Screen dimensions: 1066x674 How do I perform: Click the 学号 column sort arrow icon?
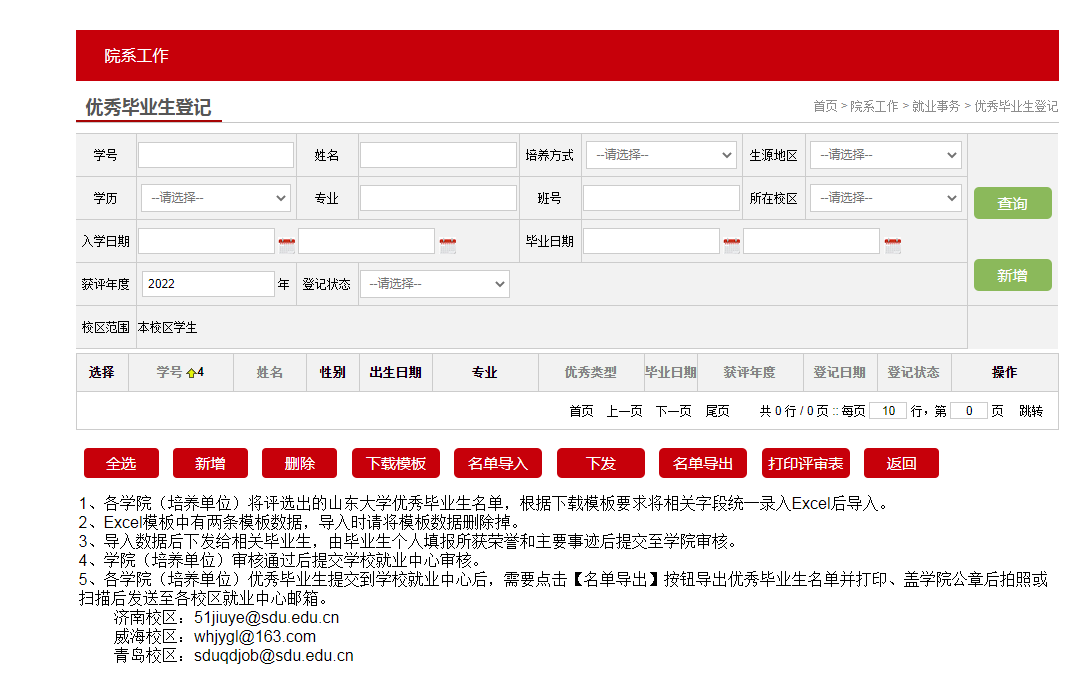coord(191,373)
